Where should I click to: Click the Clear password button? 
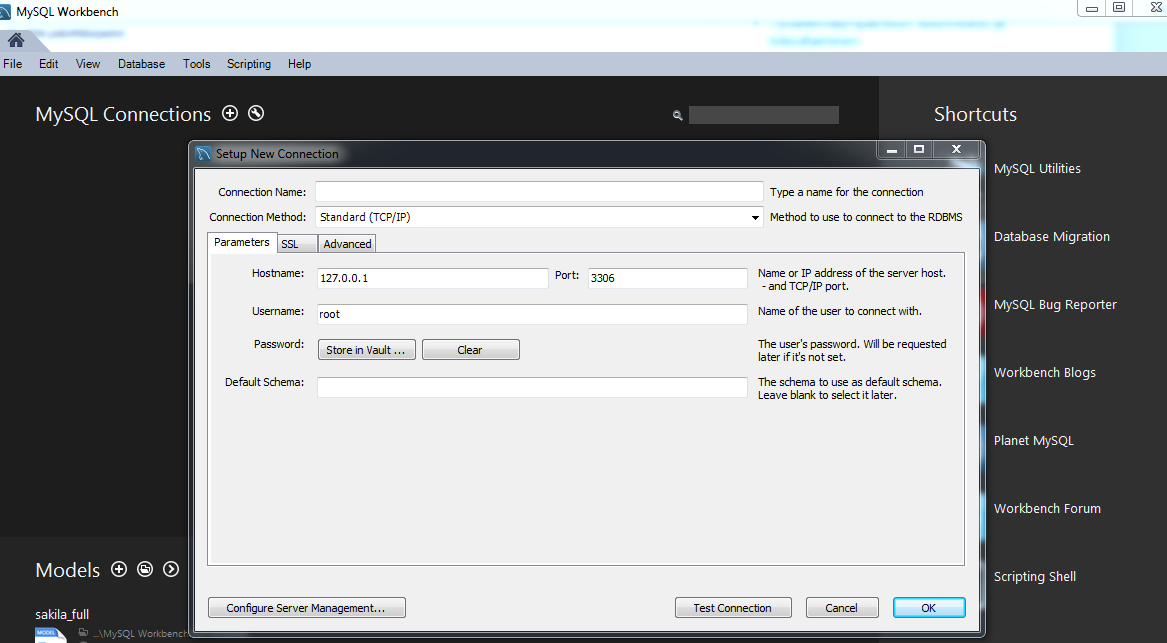pyautogui.click(x=470, y=350)
